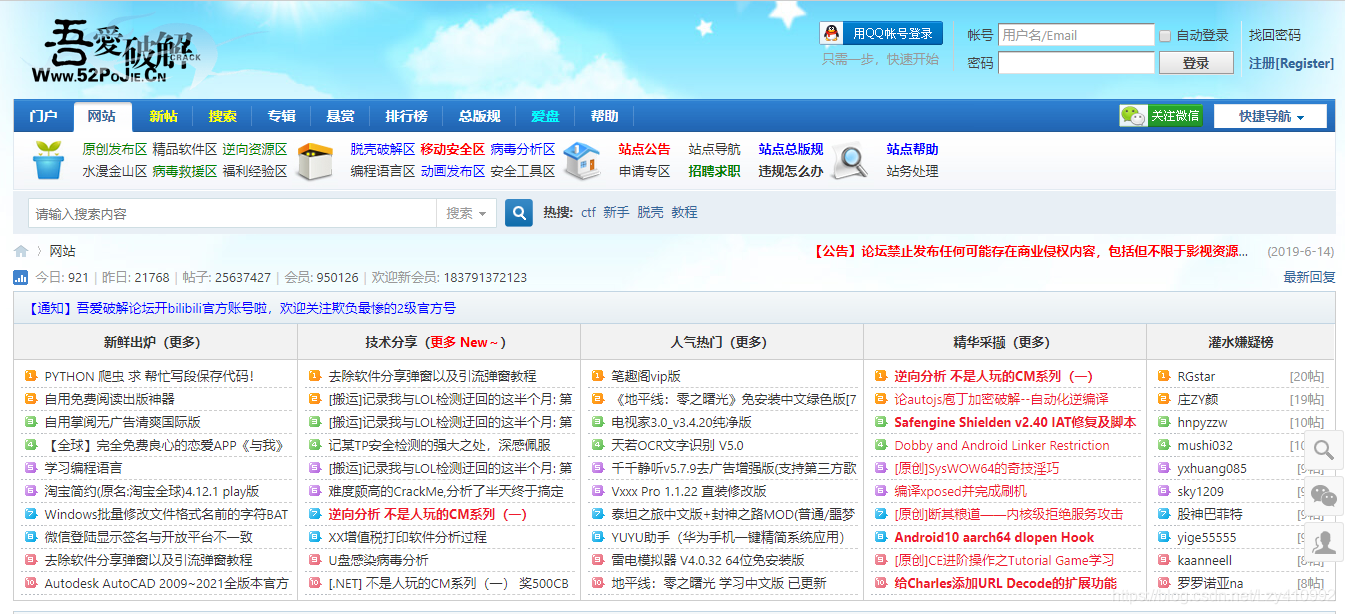Viewport: 1345px width, 614px height.
Task: Click hot search term ctf
Action: pyautogui.click(x=588, y=213)
